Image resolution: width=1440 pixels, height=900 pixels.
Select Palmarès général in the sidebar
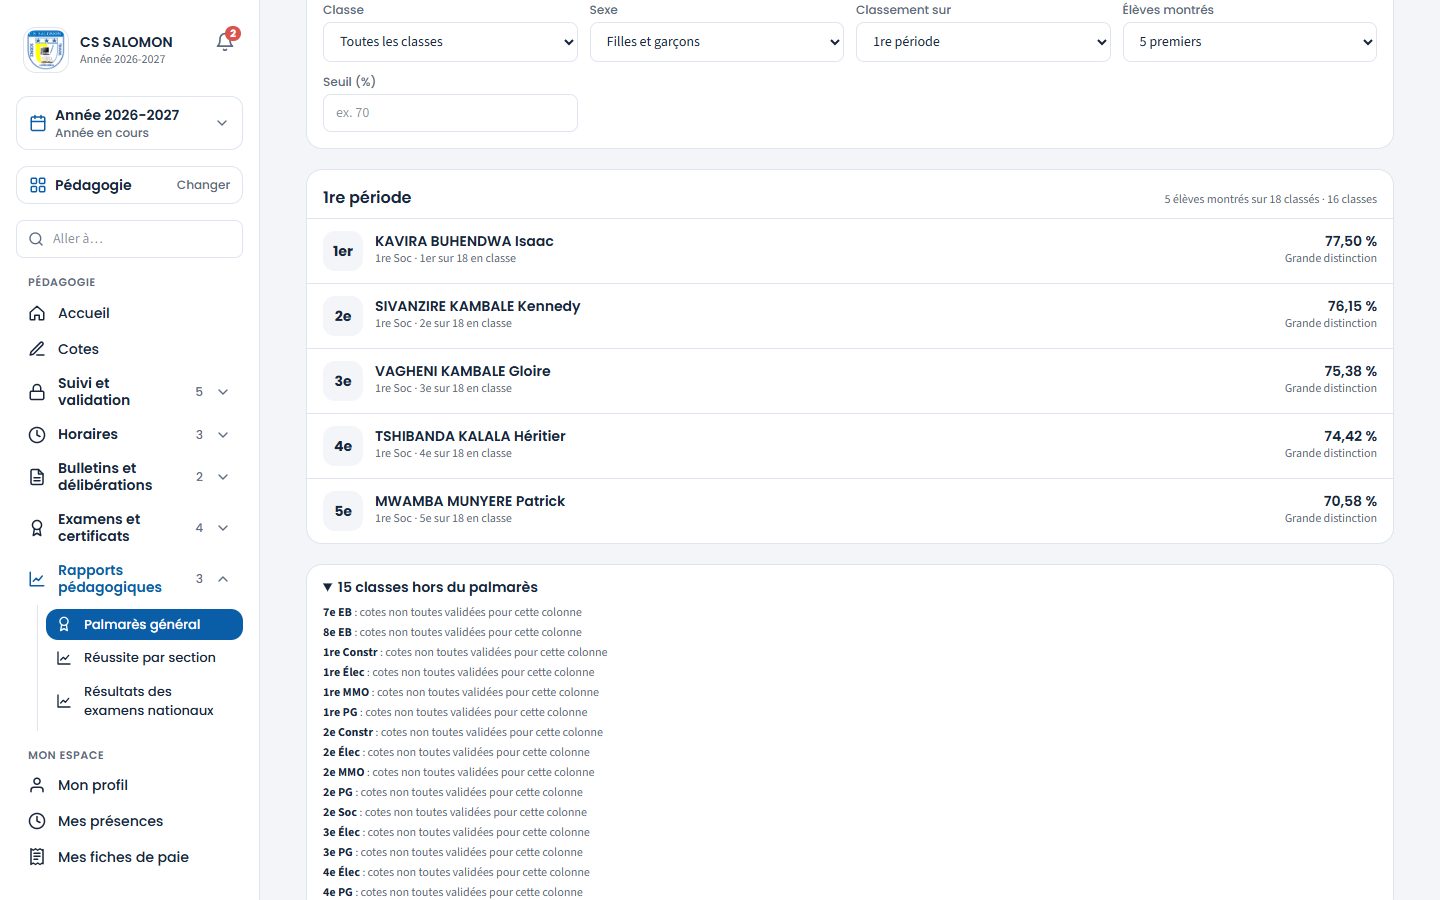(x=144, y=624)
